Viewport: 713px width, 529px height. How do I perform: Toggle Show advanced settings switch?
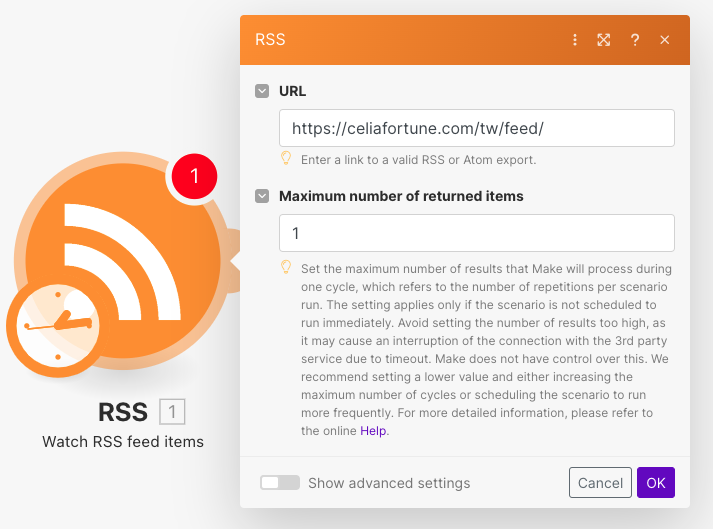coord(280,483)
